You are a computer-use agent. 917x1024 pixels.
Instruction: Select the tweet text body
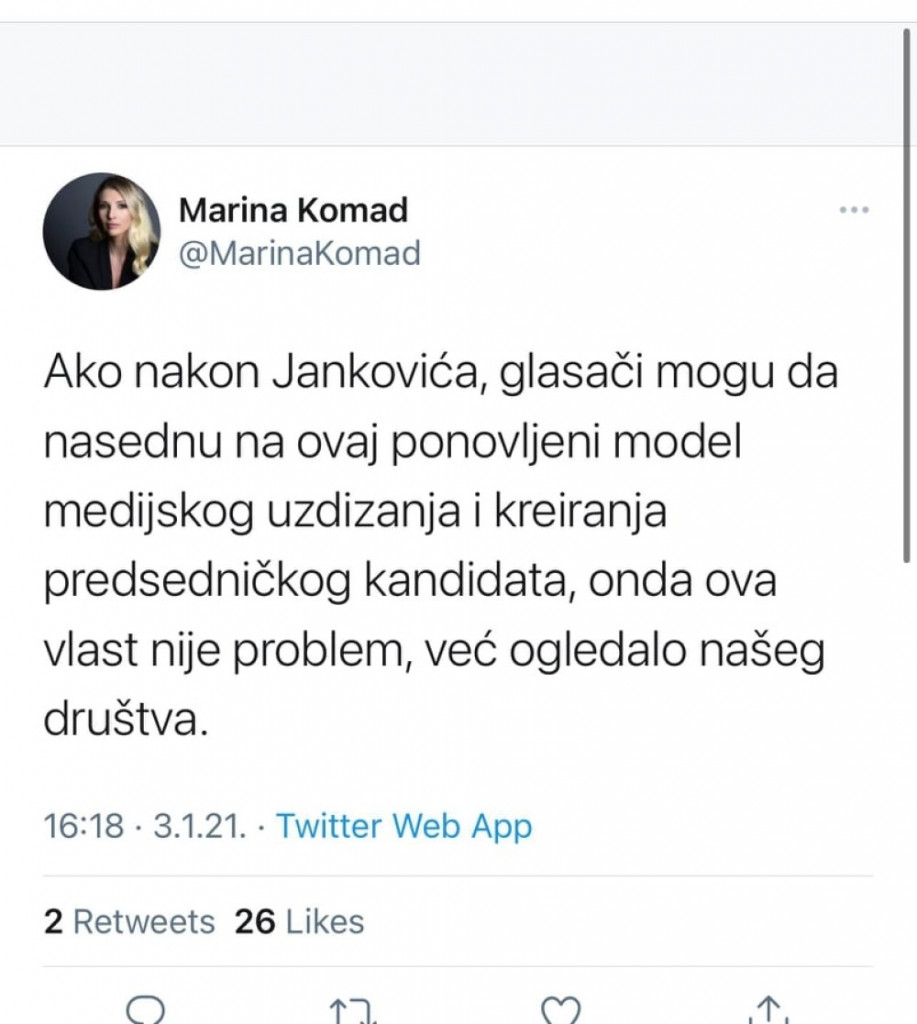(x=440, y=540)
